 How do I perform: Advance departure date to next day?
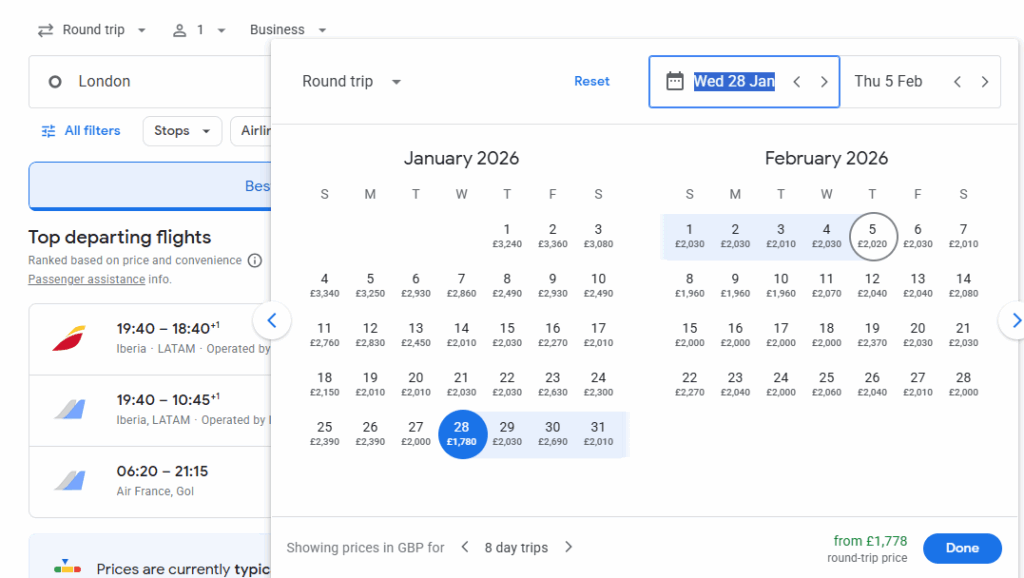(824, 82)
